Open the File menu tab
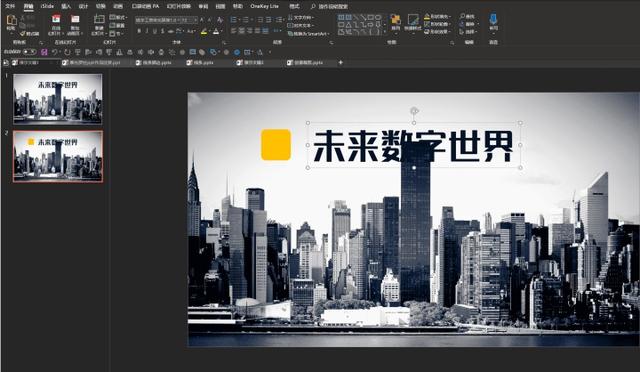The image size is (640, 372). pyautogui.click(x=10, y=6)
